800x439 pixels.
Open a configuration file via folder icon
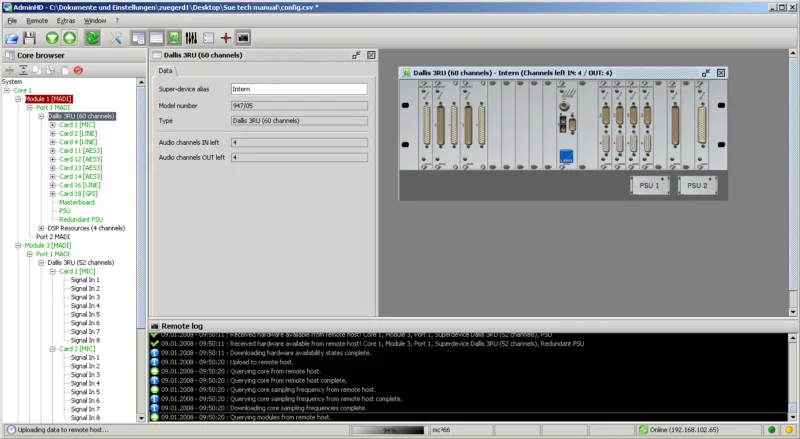click(12, 38)
